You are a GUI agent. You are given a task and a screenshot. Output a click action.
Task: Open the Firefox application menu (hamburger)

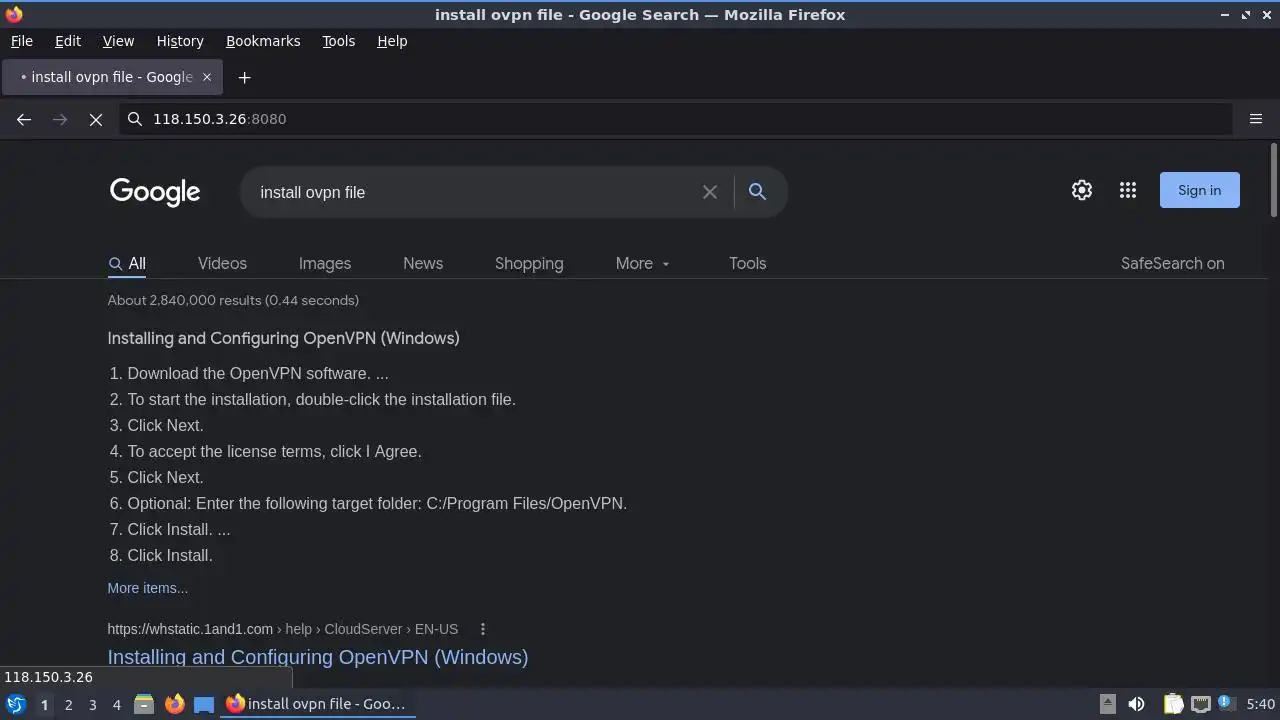(1256, 119)
